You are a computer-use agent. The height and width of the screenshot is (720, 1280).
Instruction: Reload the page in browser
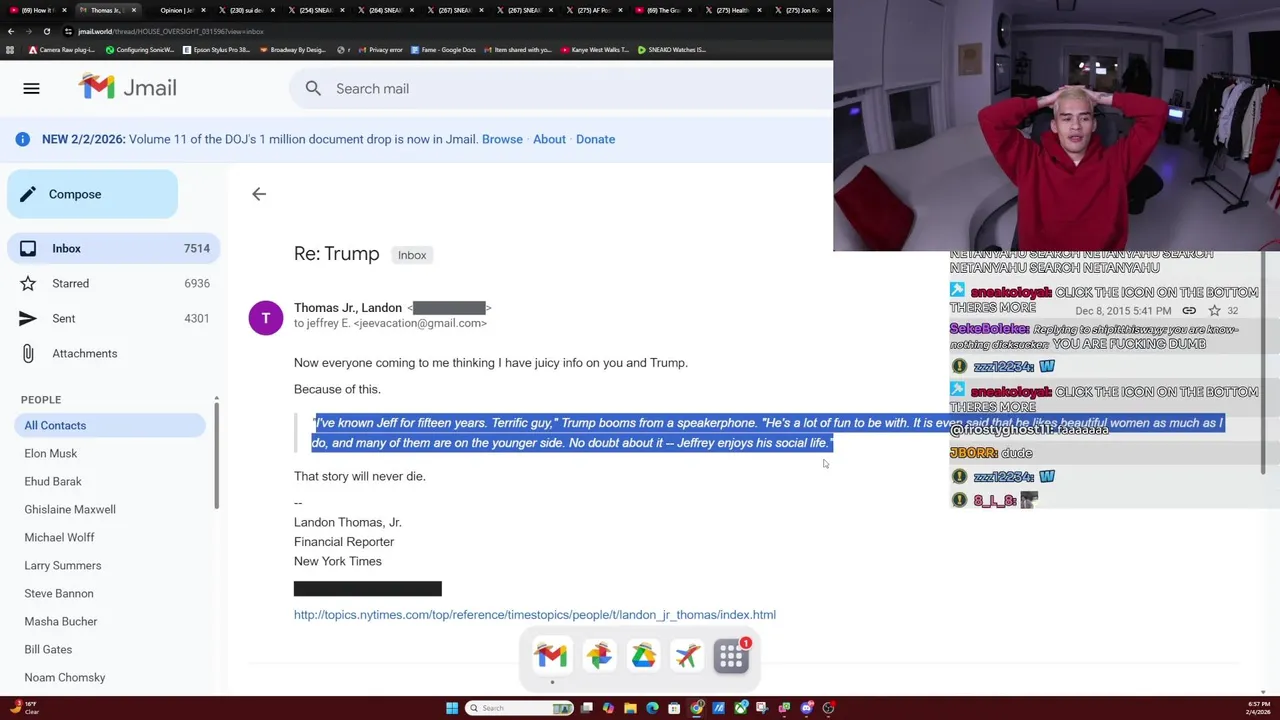point(46,31)
